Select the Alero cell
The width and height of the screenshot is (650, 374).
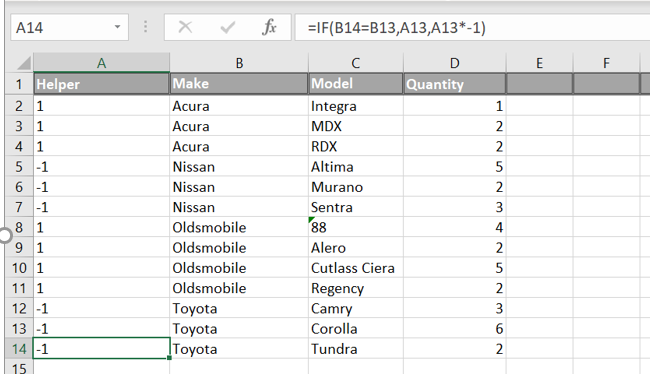(356, 248)
